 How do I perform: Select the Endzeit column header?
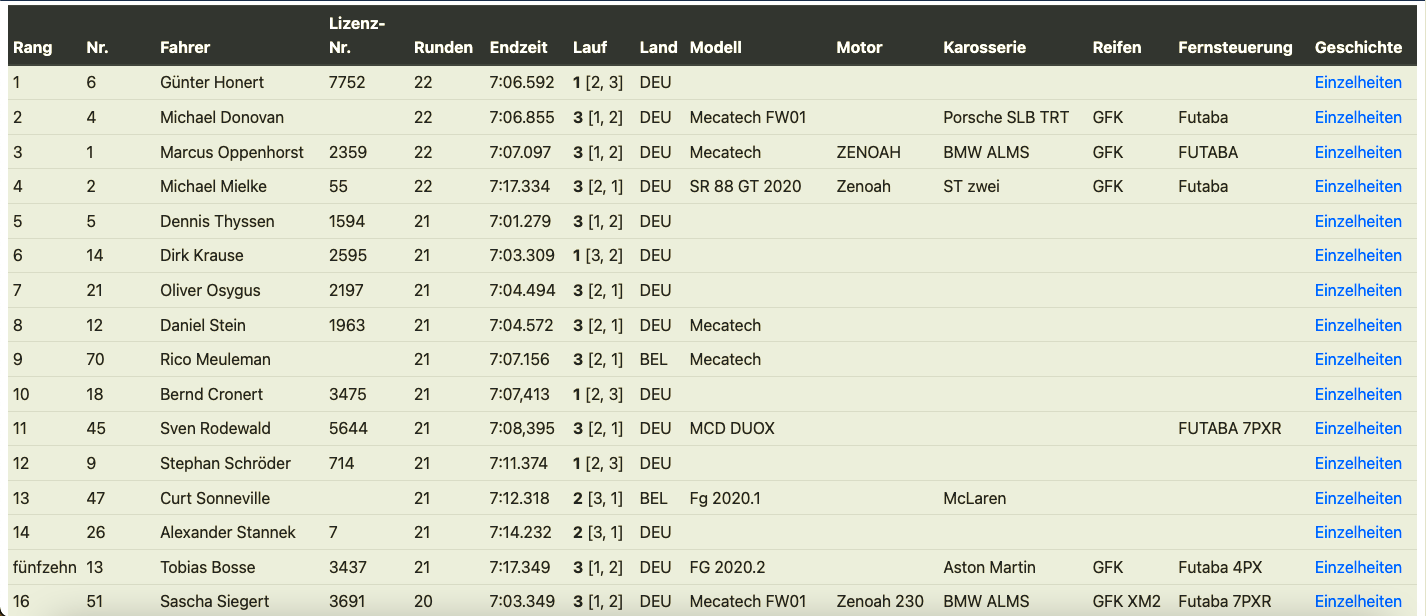(519, 48)
